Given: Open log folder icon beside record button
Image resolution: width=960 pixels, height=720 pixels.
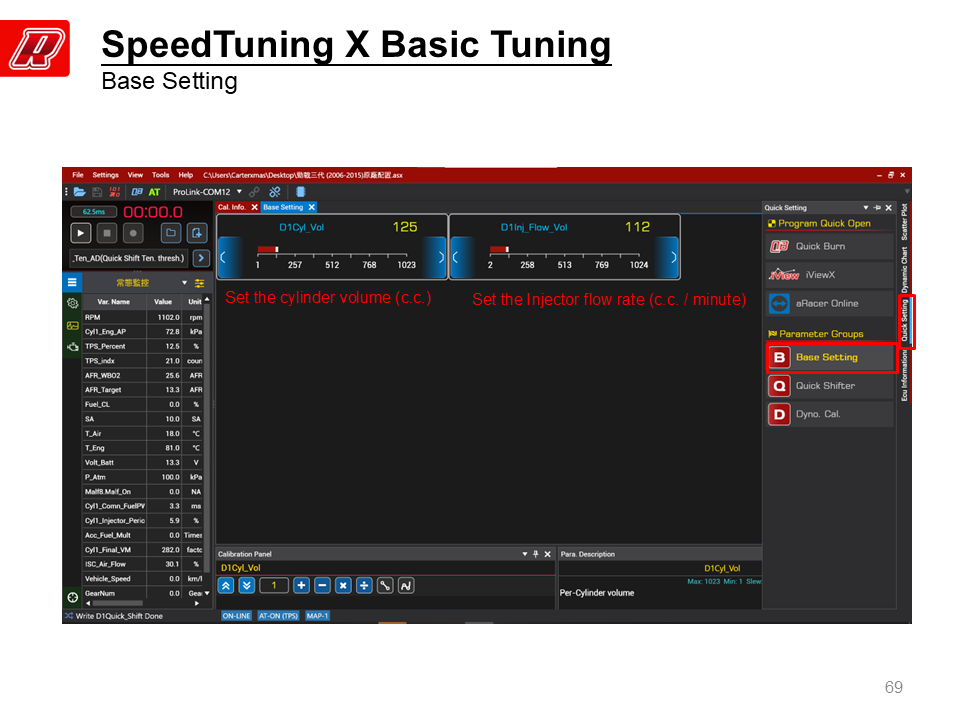Looking at the screenshot, I should (x=171, y=233).
